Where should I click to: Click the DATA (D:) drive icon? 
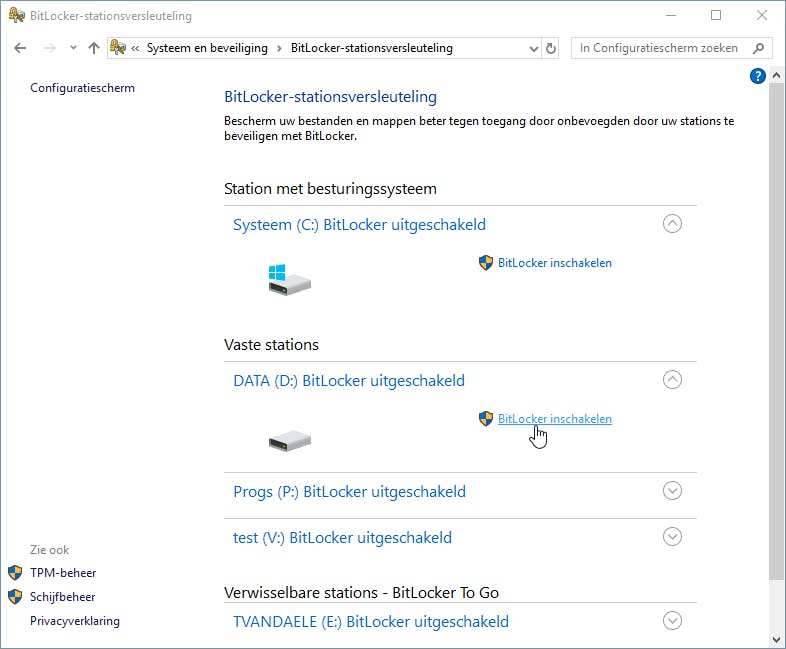click(289, 440)
